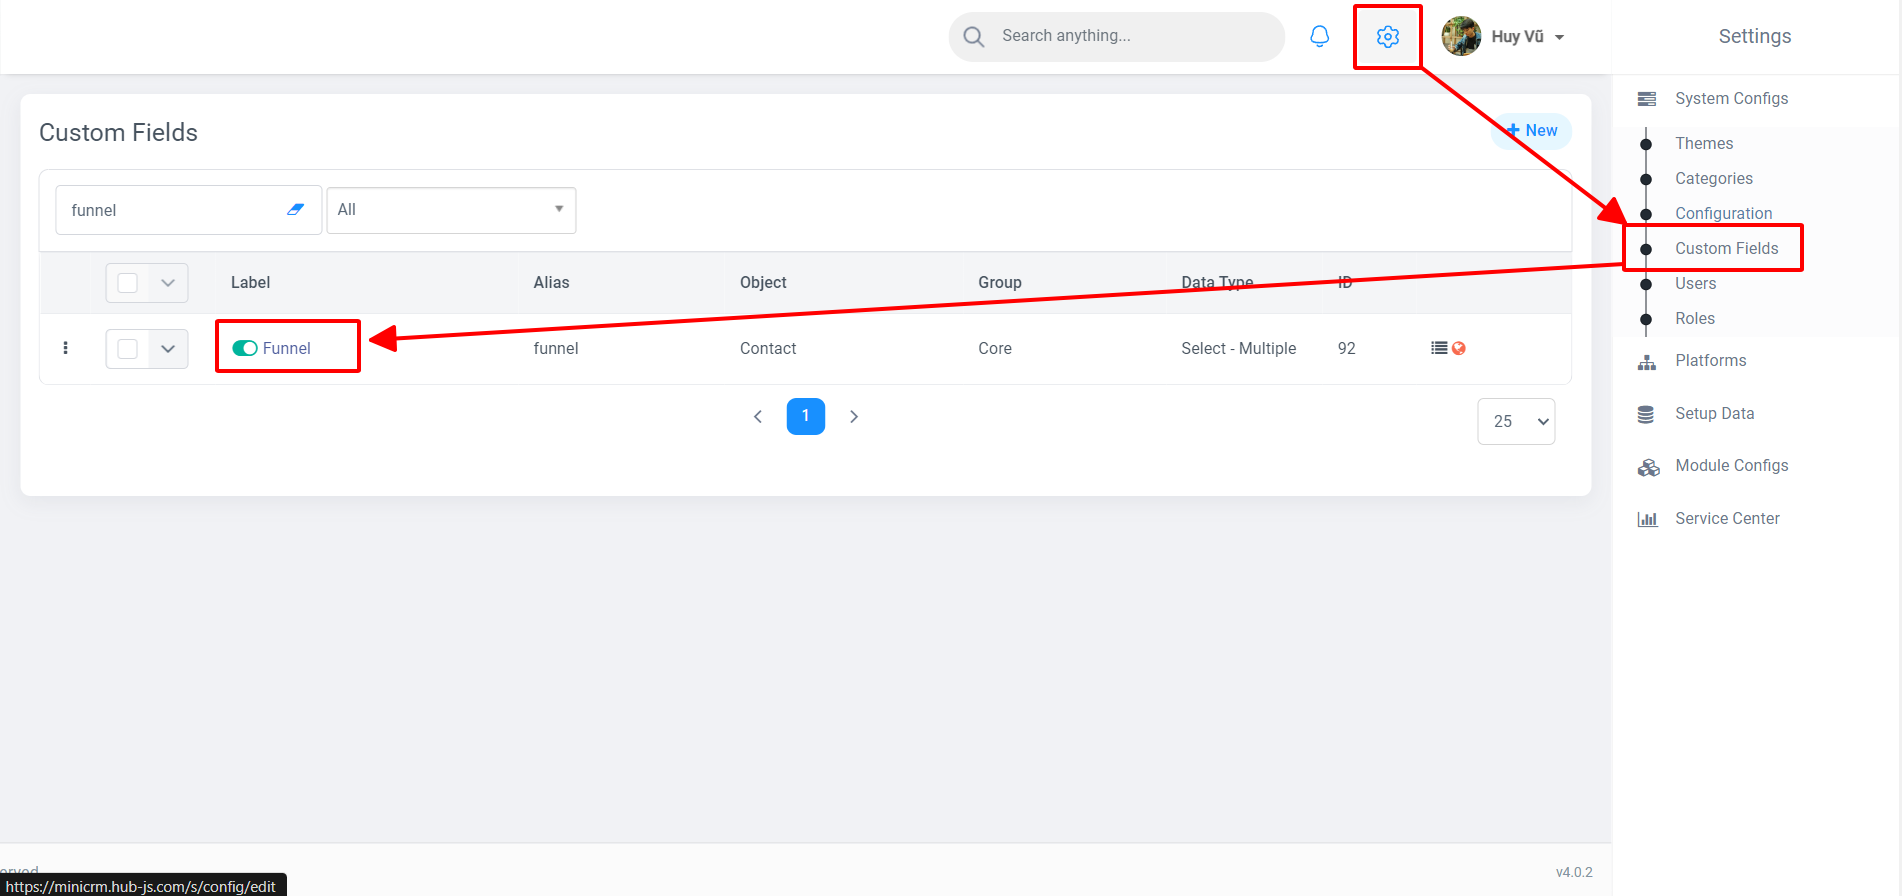This screenshot has height=896, width=1902.
Task: Open the three-dot menu for the Funnel row
Action: [66, 348]
